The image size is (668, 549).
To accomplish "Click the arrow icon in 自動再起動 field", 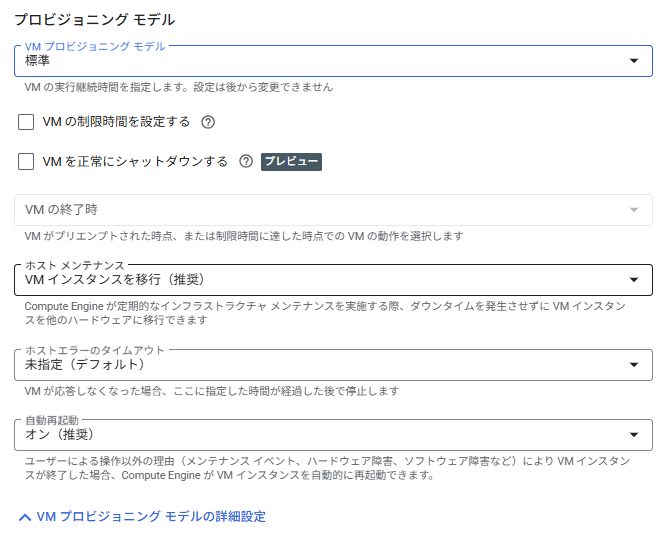I will point(633,434).
